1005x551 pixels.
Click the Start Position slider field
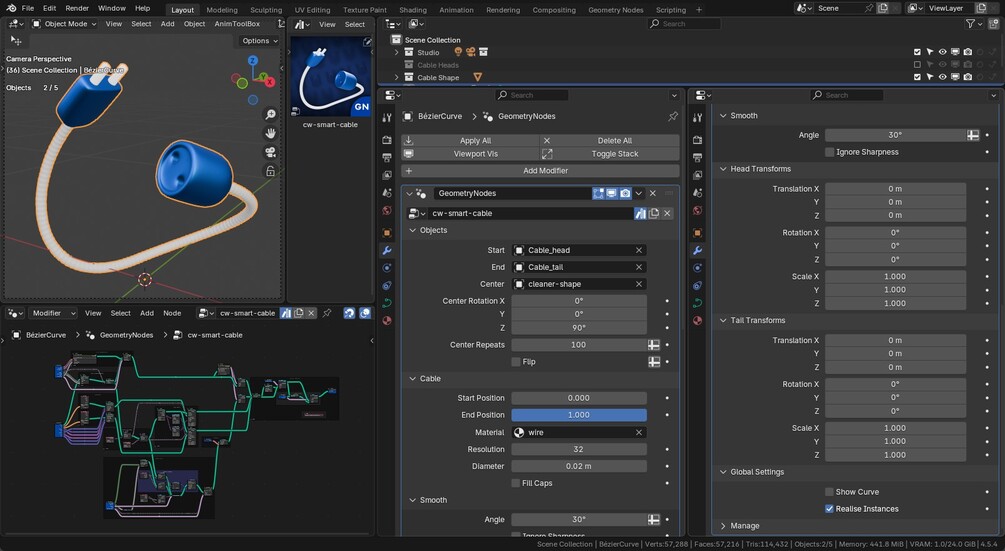click(579, 398)
